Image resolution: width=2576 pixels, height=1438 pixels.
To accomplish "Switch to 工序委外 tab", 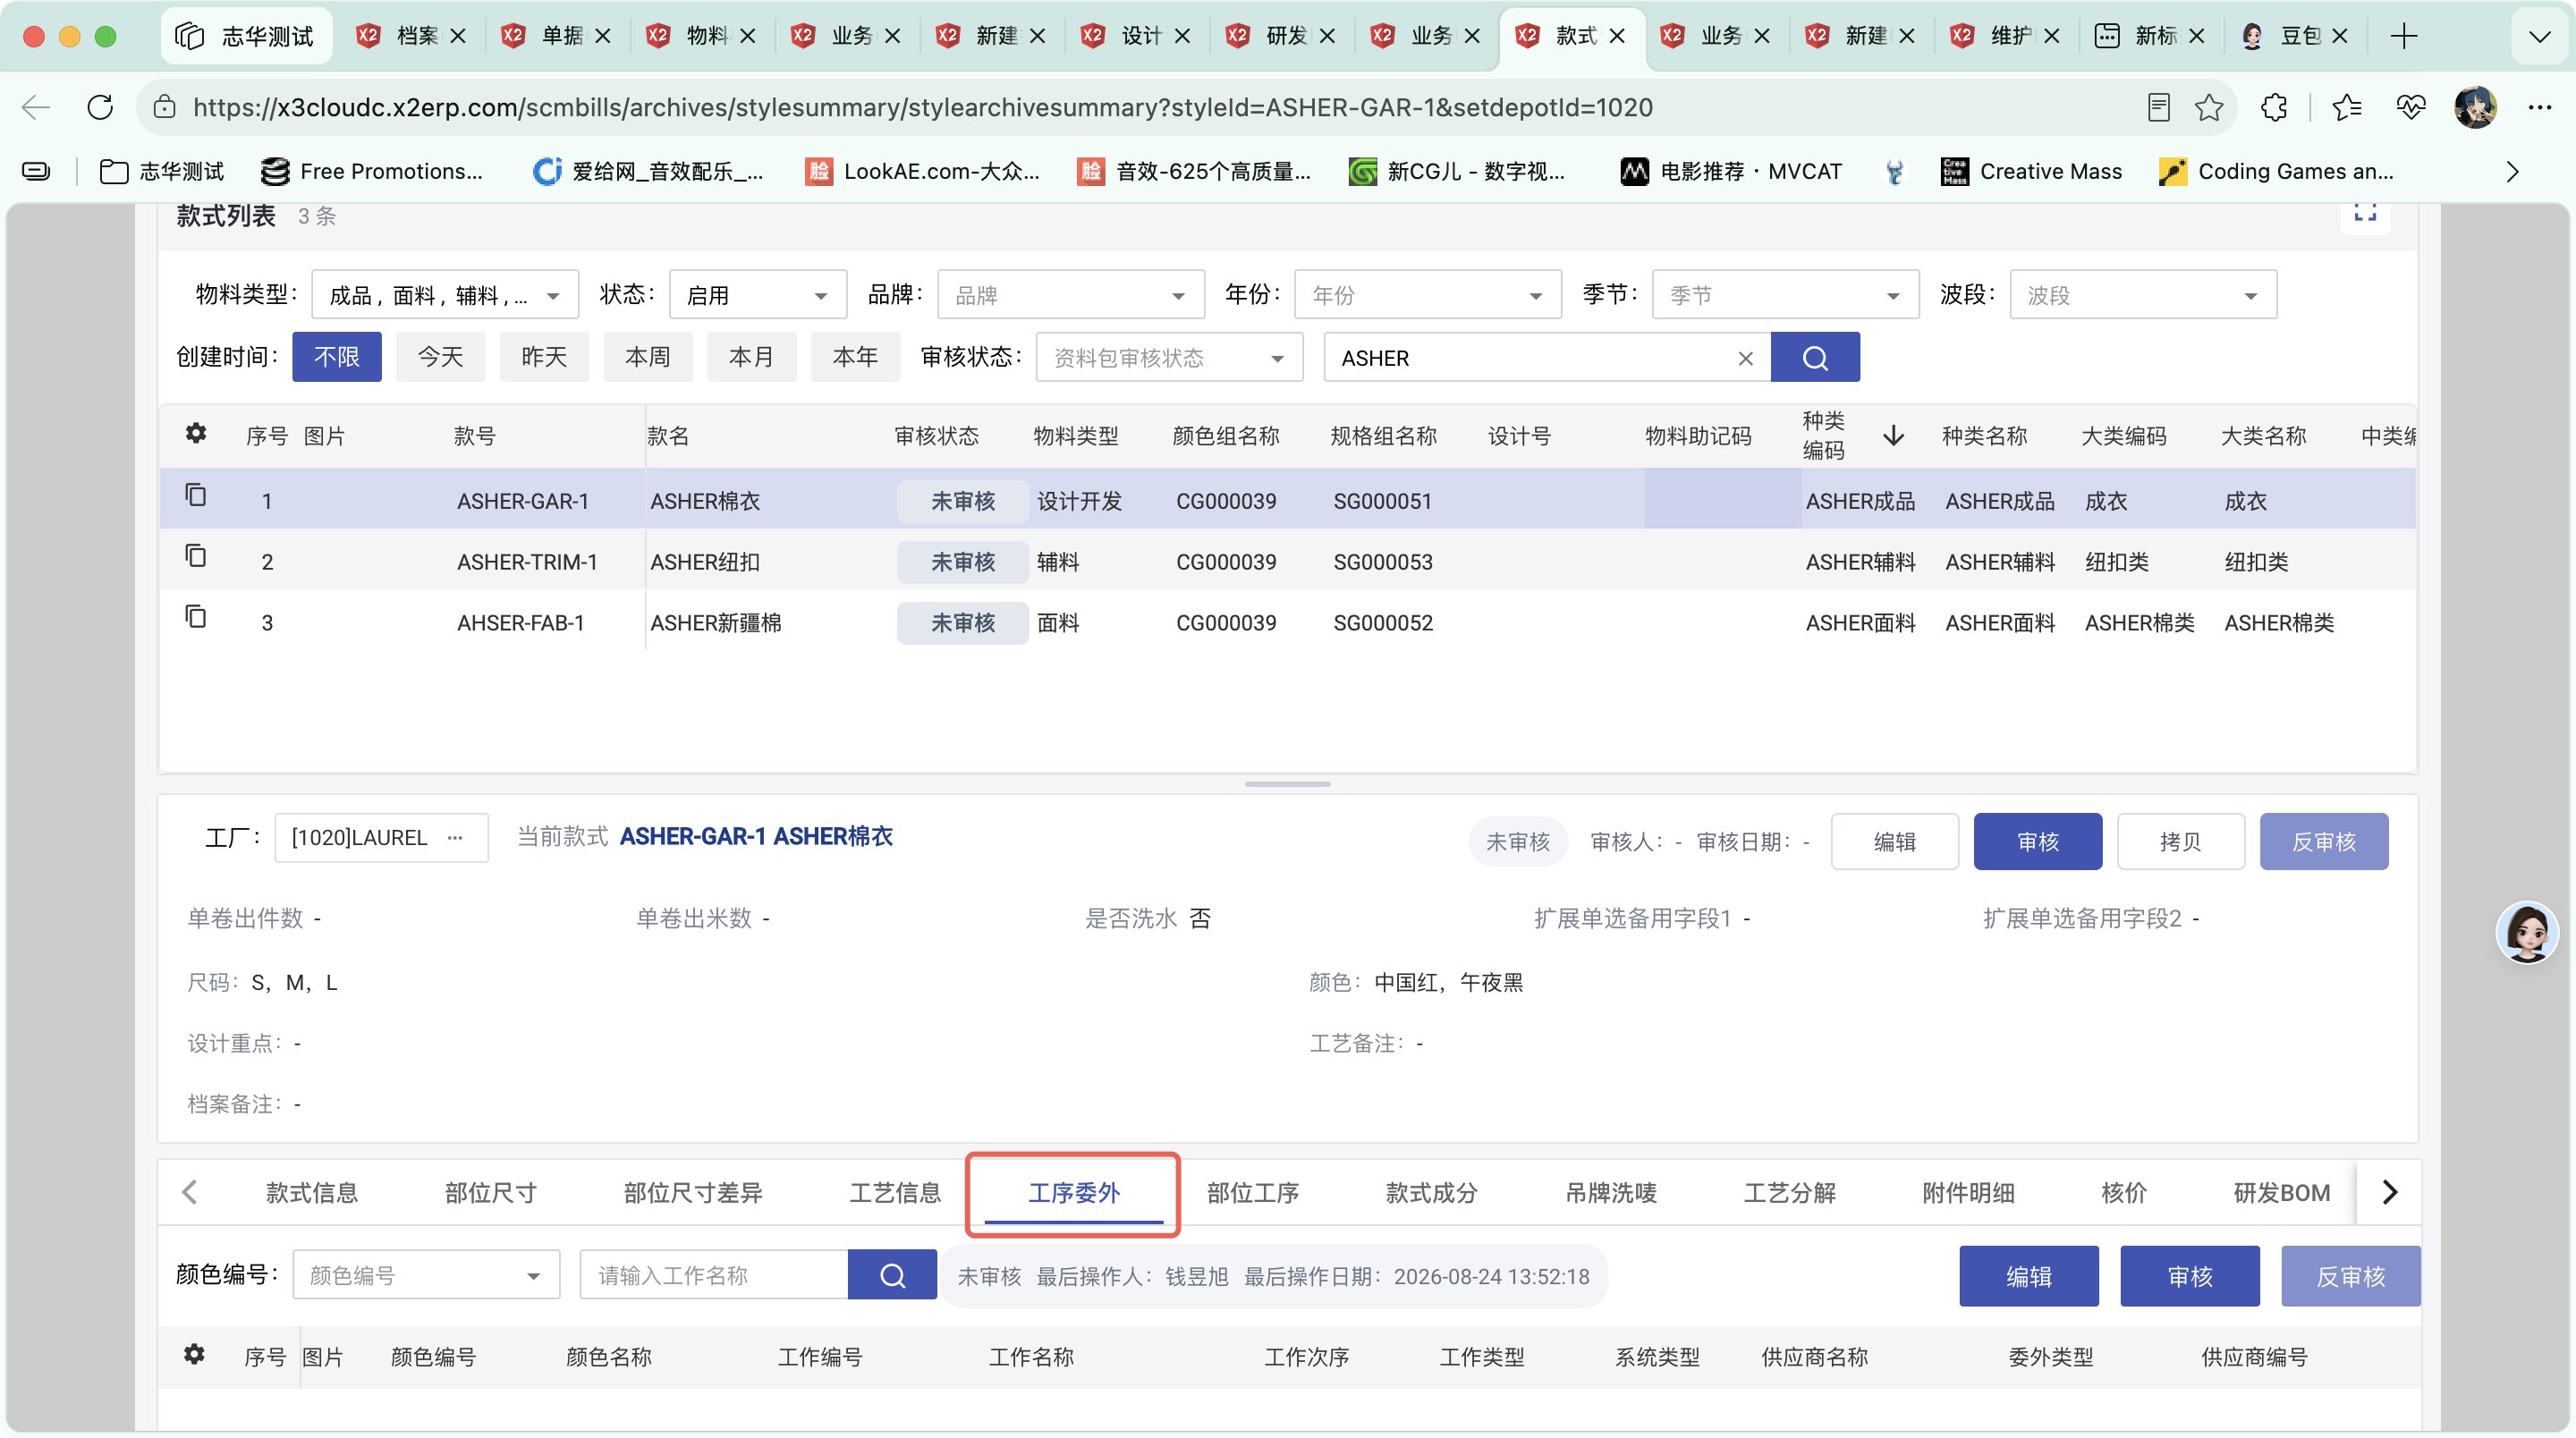I will tap(1074, 1193).
